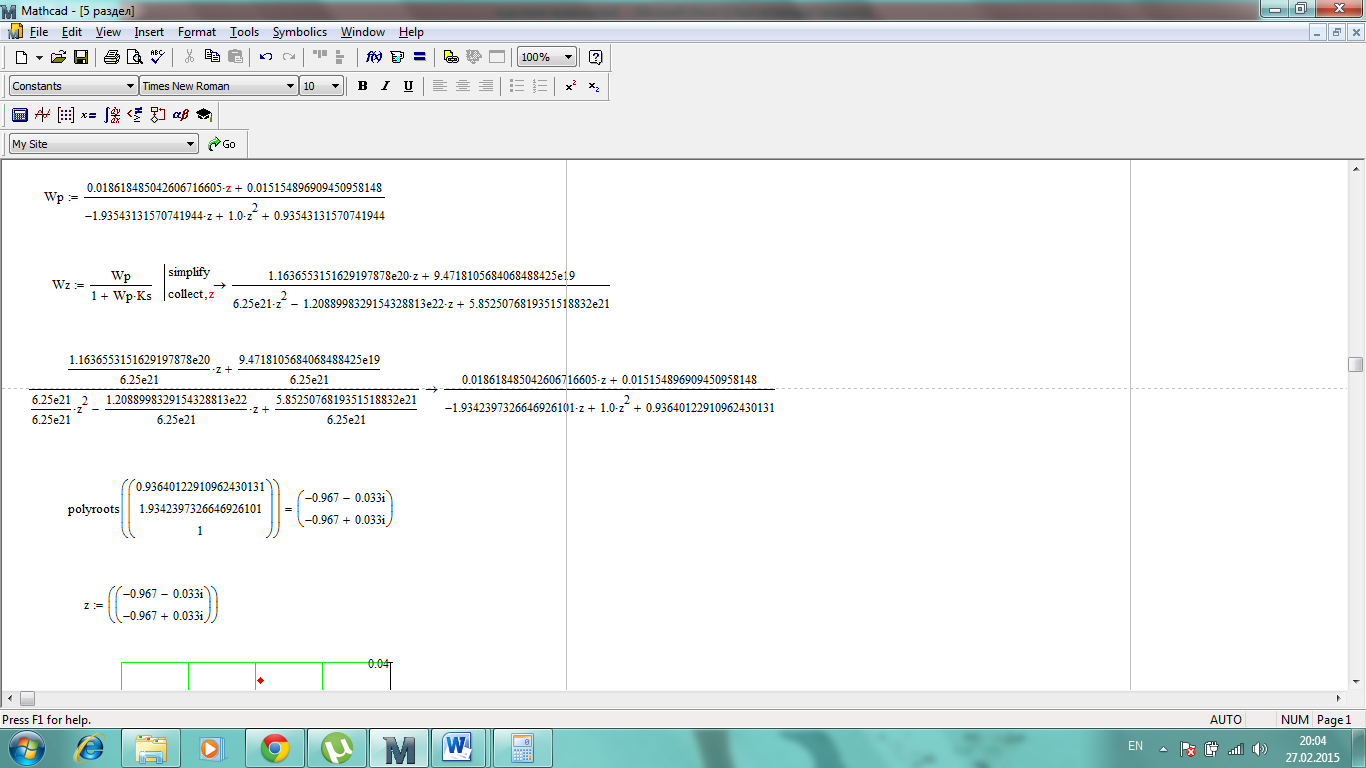Click the Insert Function f(x) icon
The width and height of the screenshot is (1366, 768).
click(374, 57)
